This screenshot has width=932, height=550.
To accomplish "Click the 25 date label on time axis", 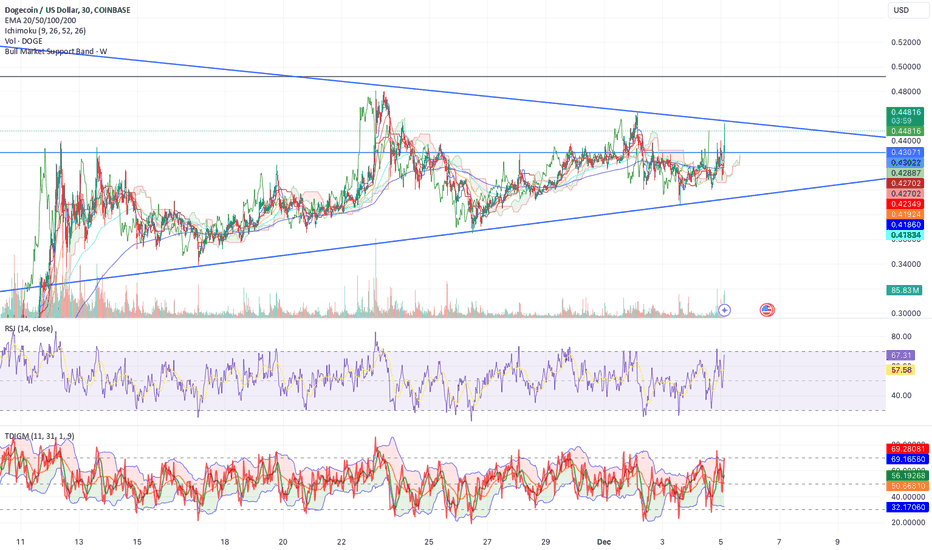I will 429,542.
